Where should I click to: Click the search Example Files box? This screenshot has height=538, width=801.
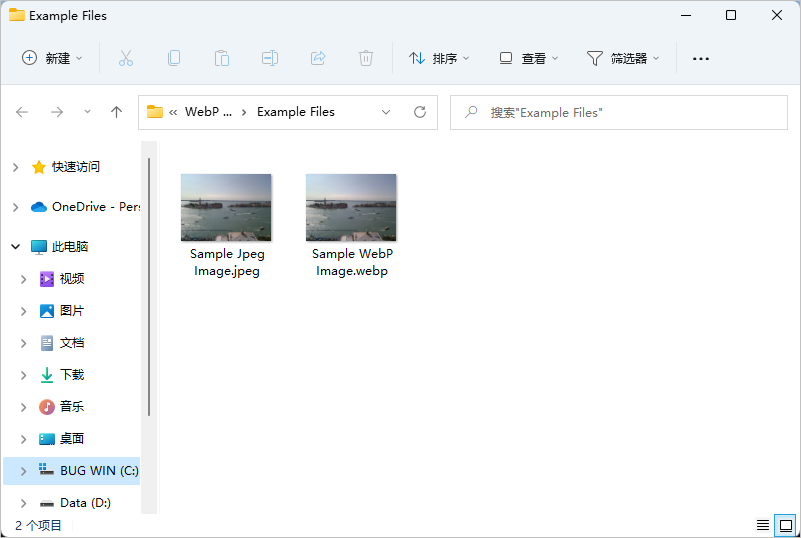pos(620,112)
